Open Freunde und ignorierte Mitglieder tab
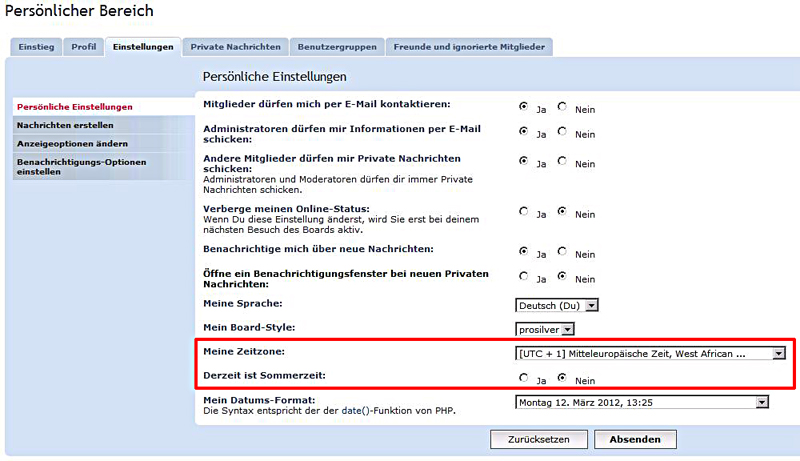The height and width of the screenshot is (461, 800). 469,47
